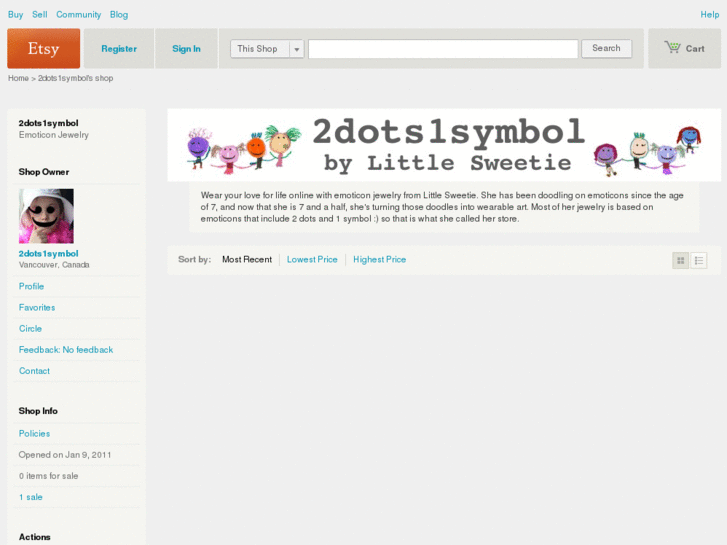The height and width of the screenshot is (545, 727).
Task: Click the '2dots1symbol's shop' breadcrumb text
Action: [76, 78]
